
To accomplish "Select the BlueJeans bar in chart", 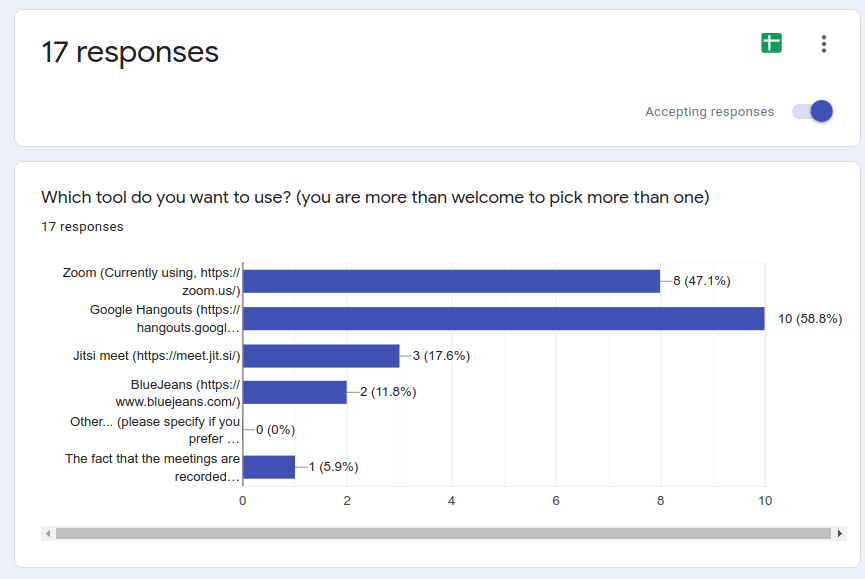I will (x=295, y=392).
